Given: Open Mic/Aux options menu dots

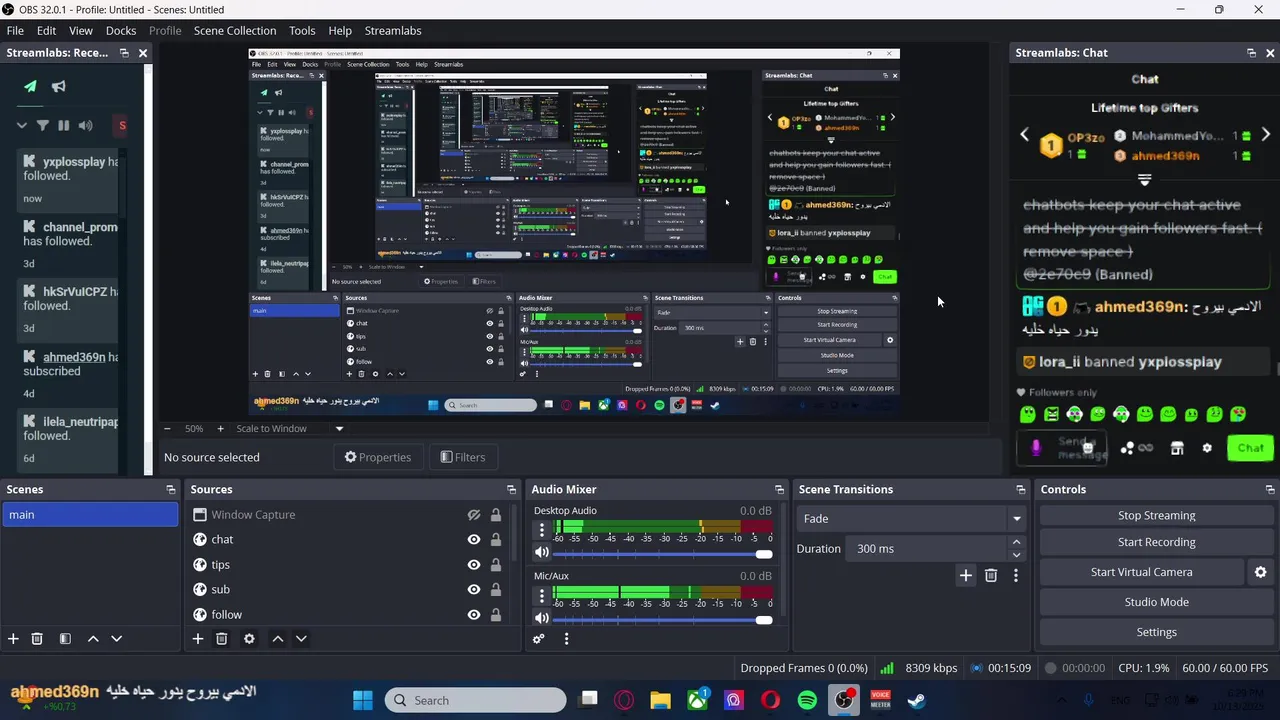Looking at the screenshot, I should 542,596.
